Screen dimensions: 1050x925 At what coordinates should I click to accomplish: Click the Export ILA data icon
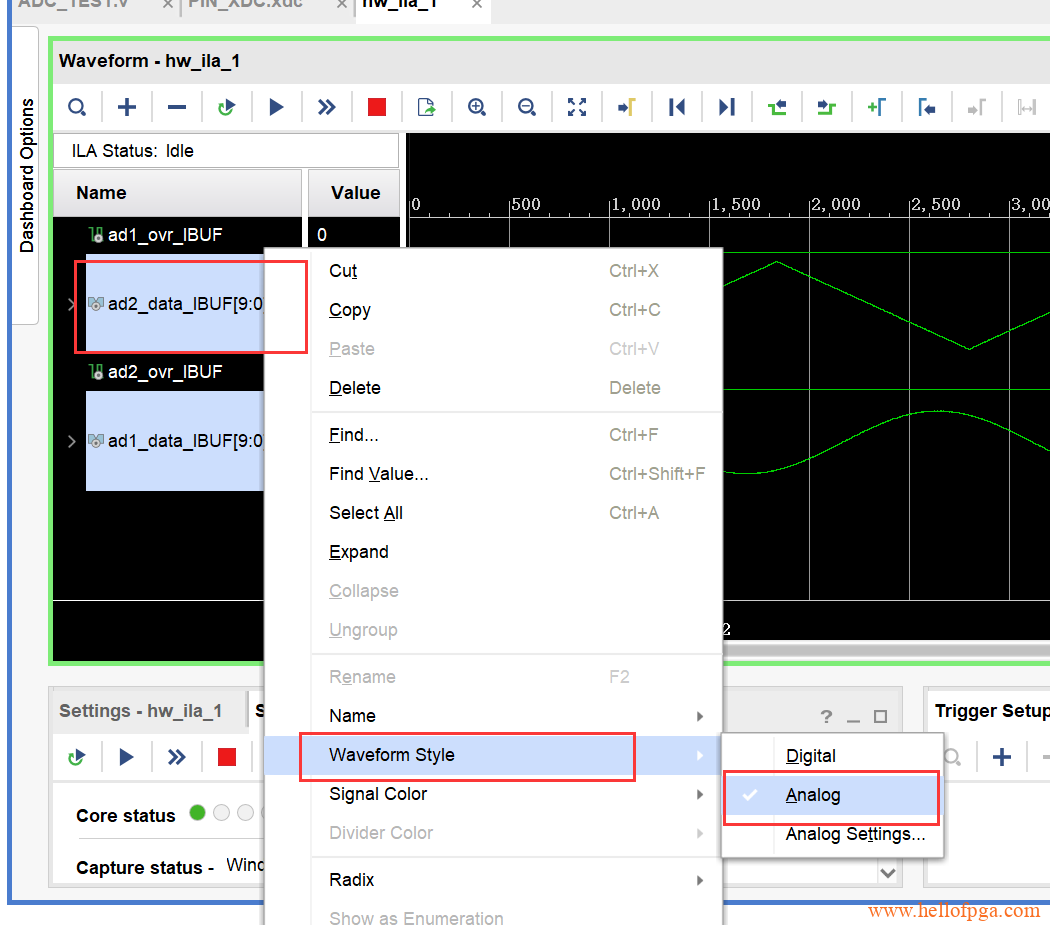pos(427,108)
